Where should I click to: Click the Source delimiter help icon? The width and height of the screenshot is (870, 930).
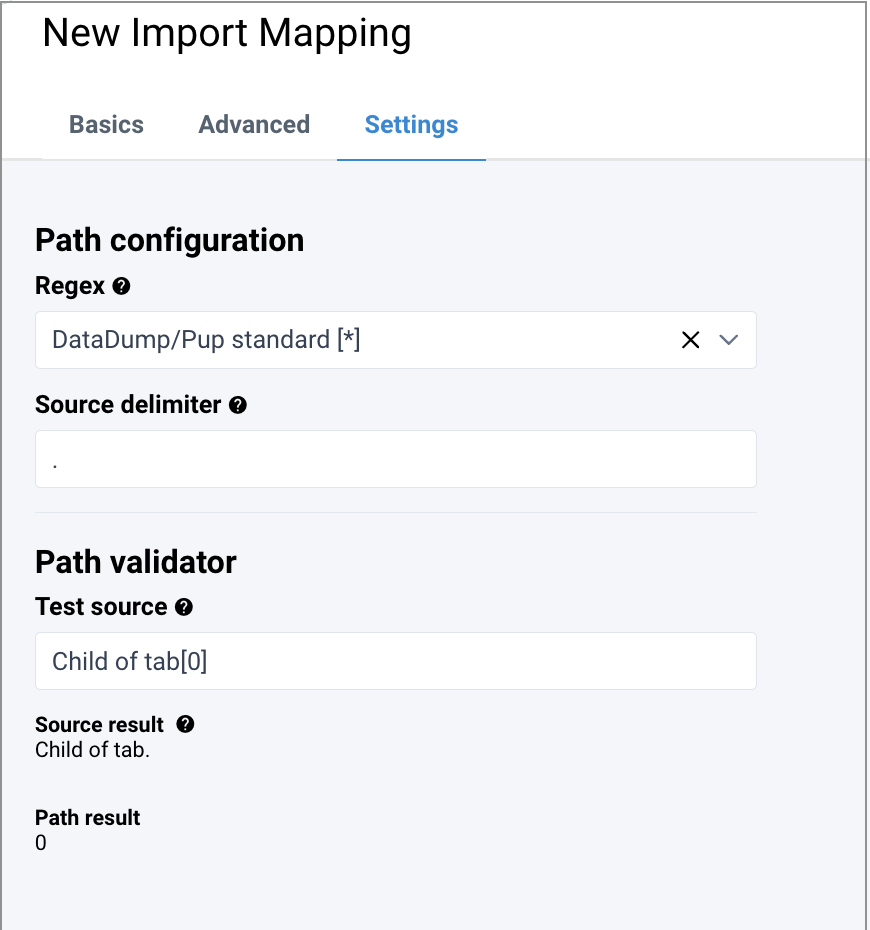tap(238, 405)
